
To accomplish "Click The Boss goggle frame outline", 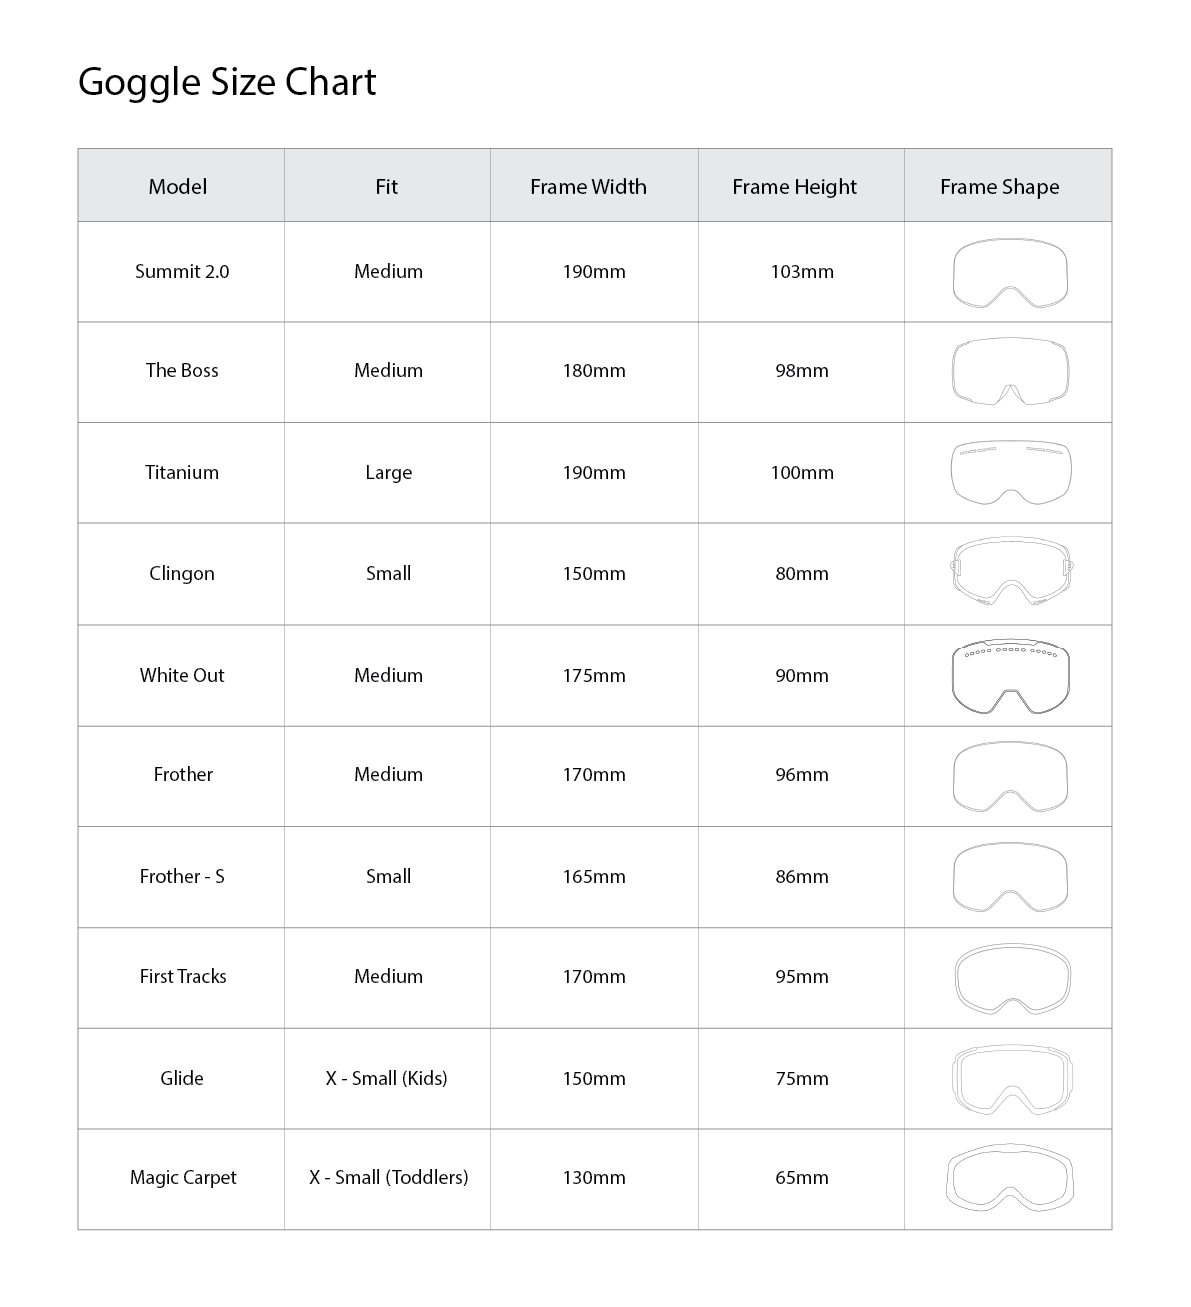I will point(1010,371).
